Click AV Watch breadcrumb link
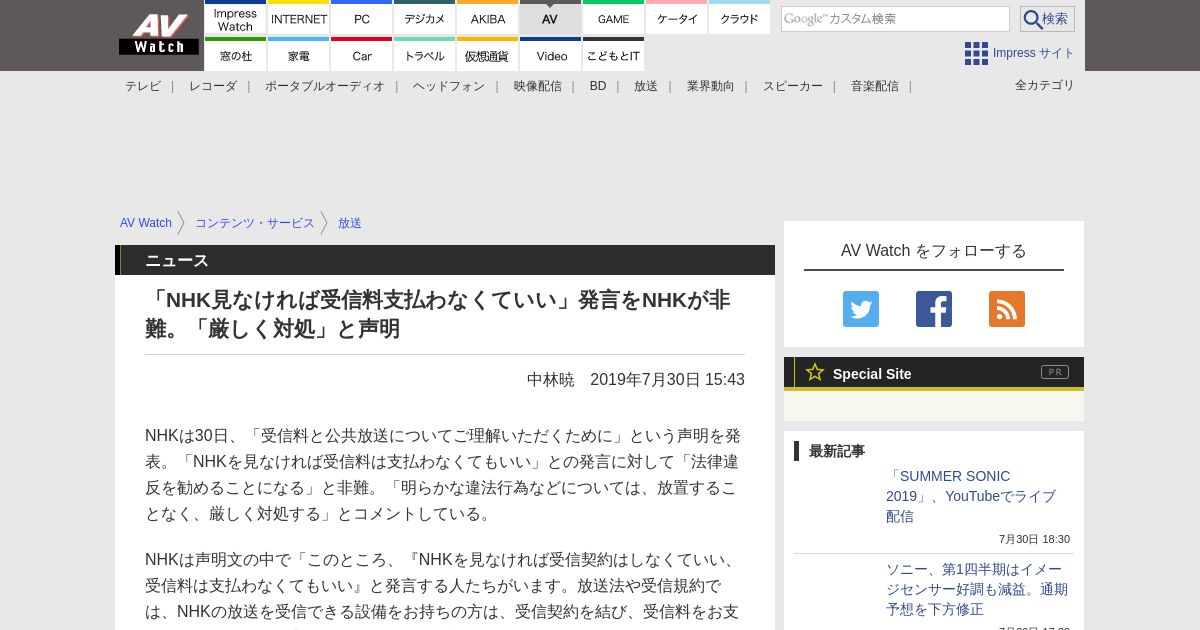 (146, 223)
